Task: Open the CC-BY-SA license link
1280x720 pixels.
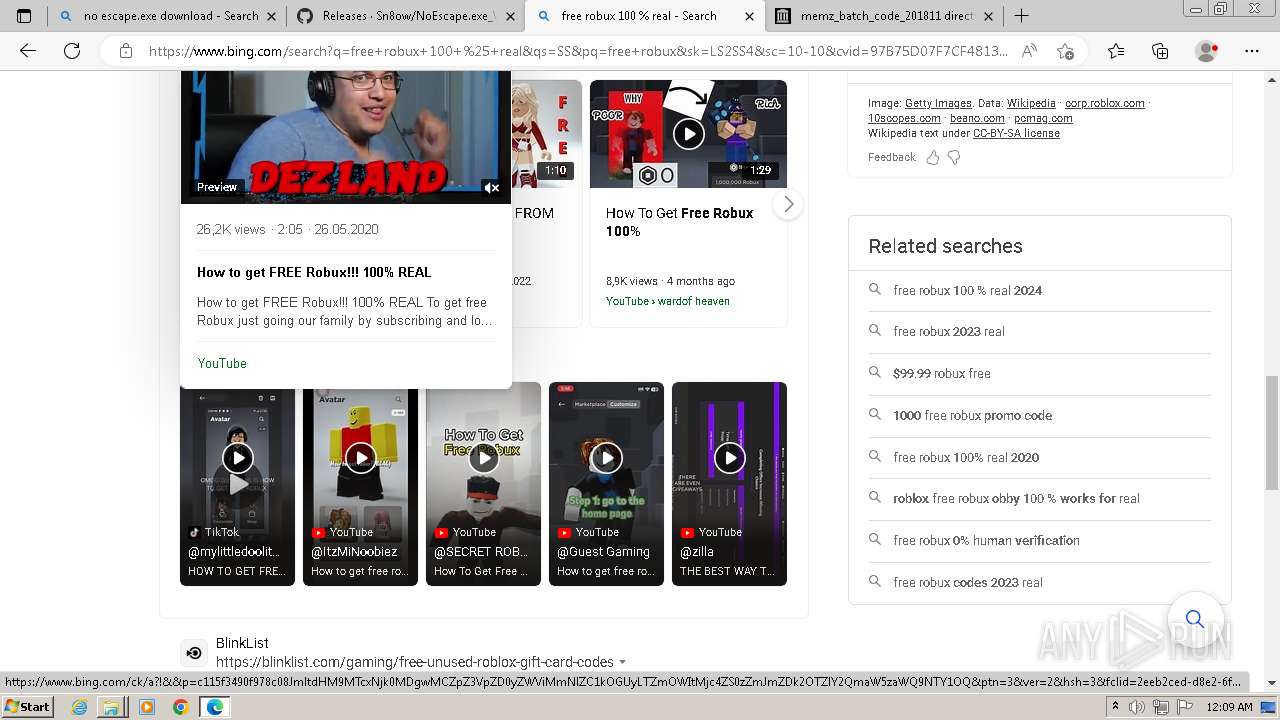Action: (x=1016, y=133)
